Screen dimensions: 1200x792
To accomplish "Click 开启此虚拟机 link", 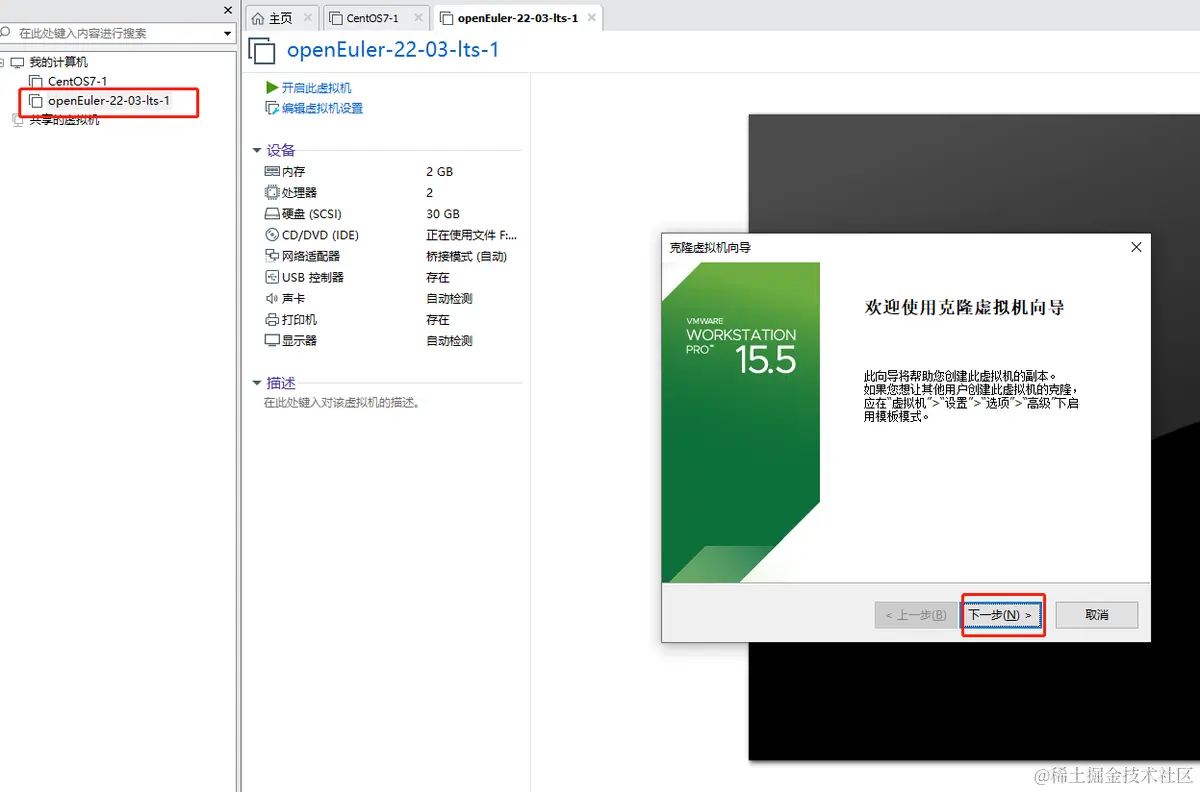I will tap(316, 88).
